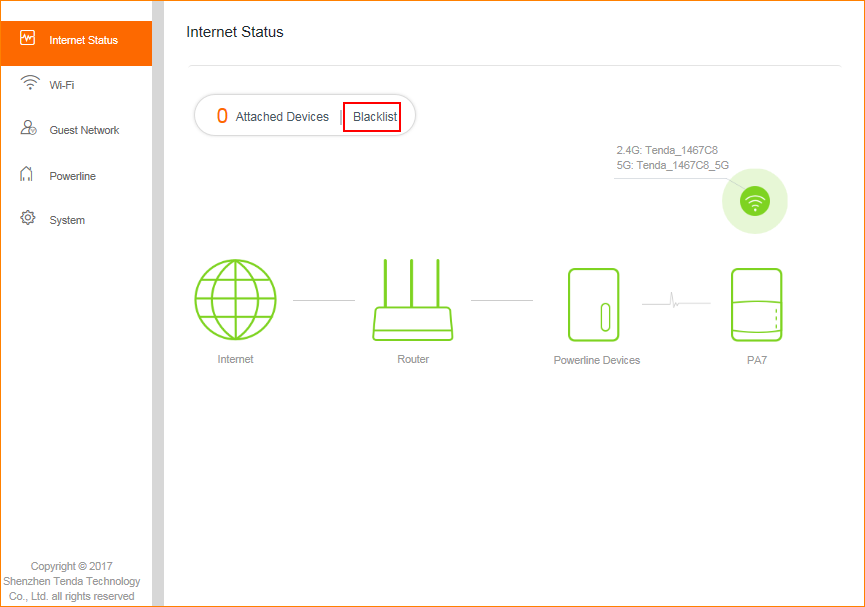Click the Powerline Devices adapter icon
This screenshot has height=607, width=865.
(x=593, y=305)
